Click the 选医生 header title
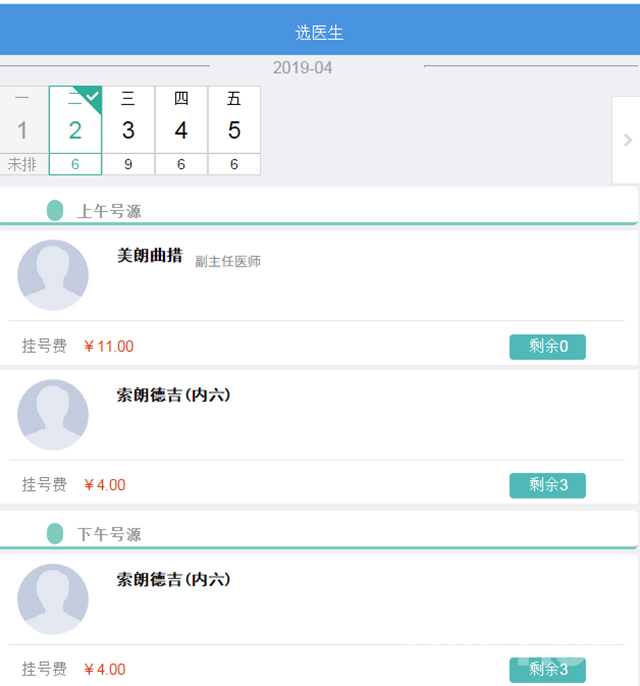Screen dimensions: 640x686 [x=319, y=33]
